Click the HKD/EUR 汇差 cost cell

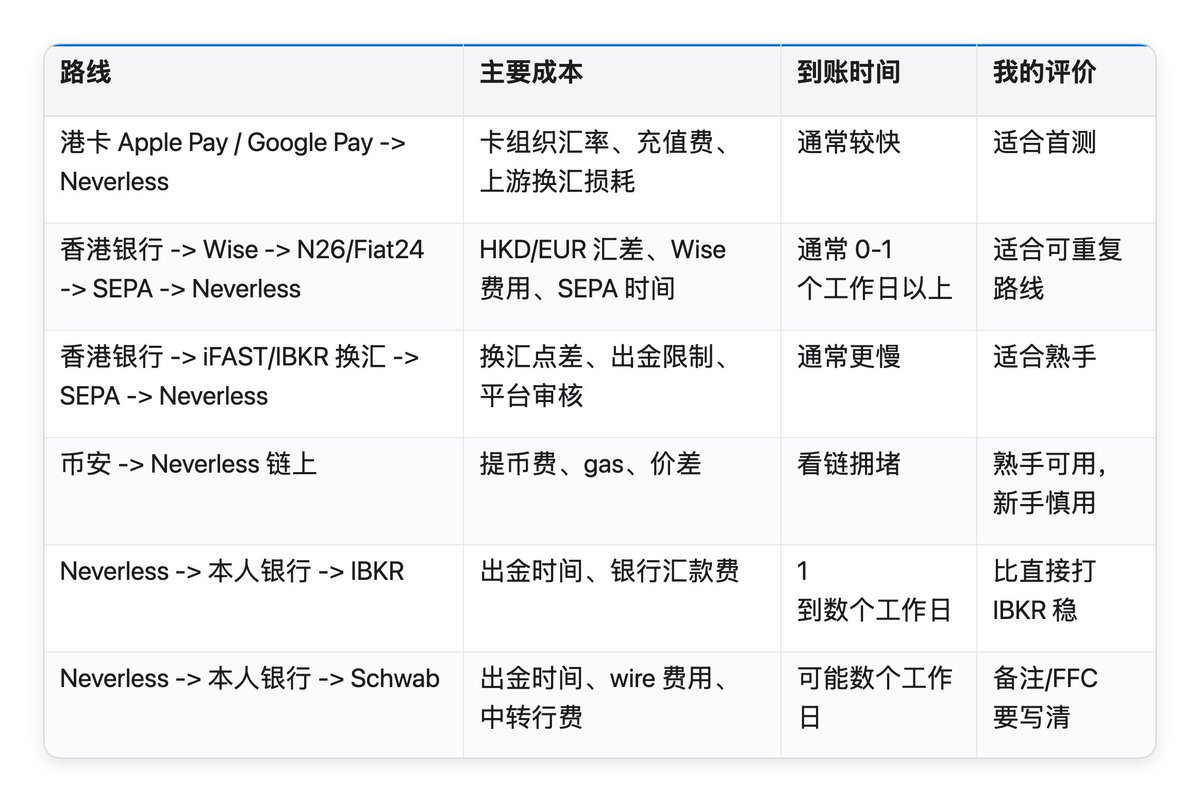622,276
